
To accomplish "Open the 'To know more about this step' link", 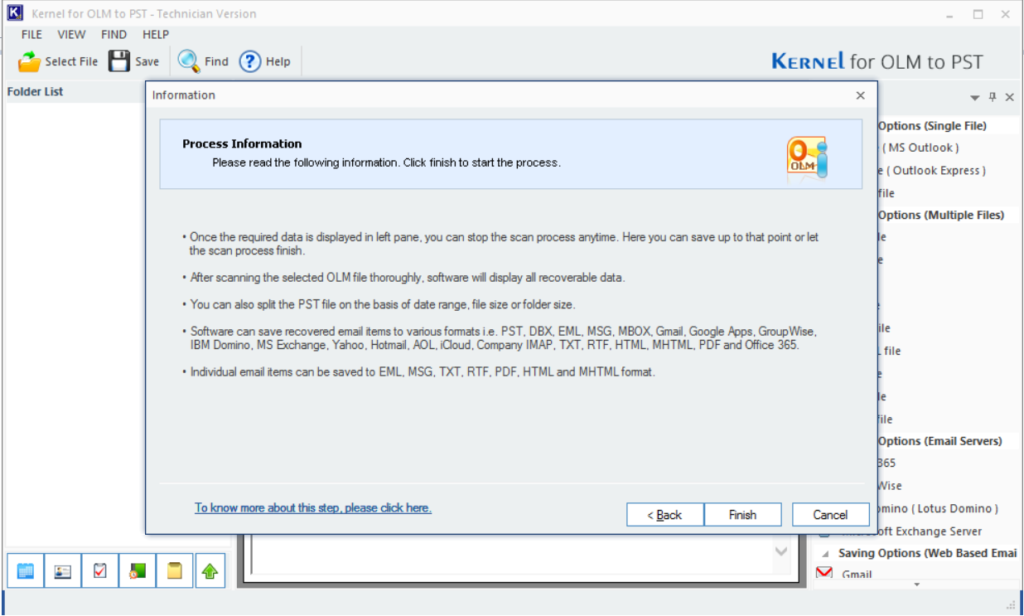I will (x=313, y=508).
